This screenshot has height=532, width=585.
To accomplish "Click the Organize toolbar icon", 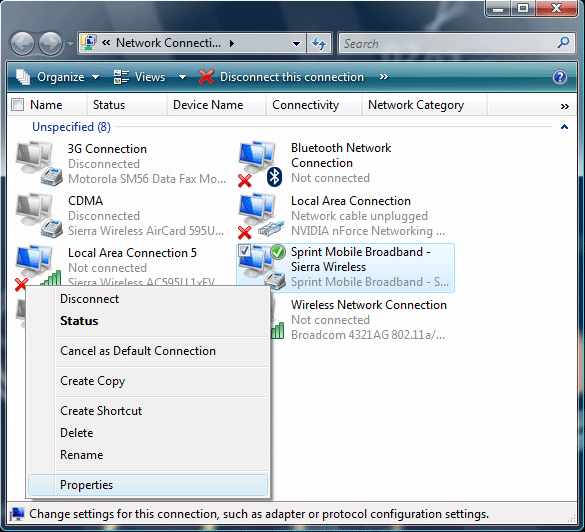I will tap(23, 77).
